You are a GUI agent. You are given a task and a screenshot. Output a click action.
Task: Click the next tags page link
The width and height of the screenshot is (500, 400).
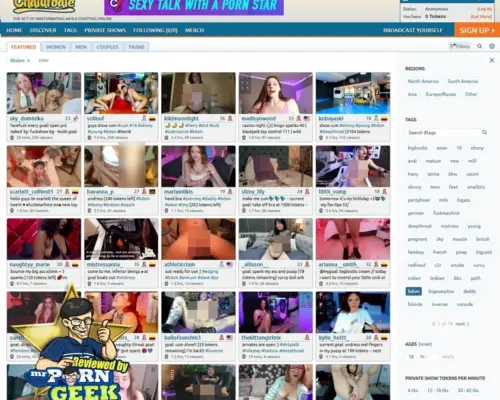click(x=462, y=324)
